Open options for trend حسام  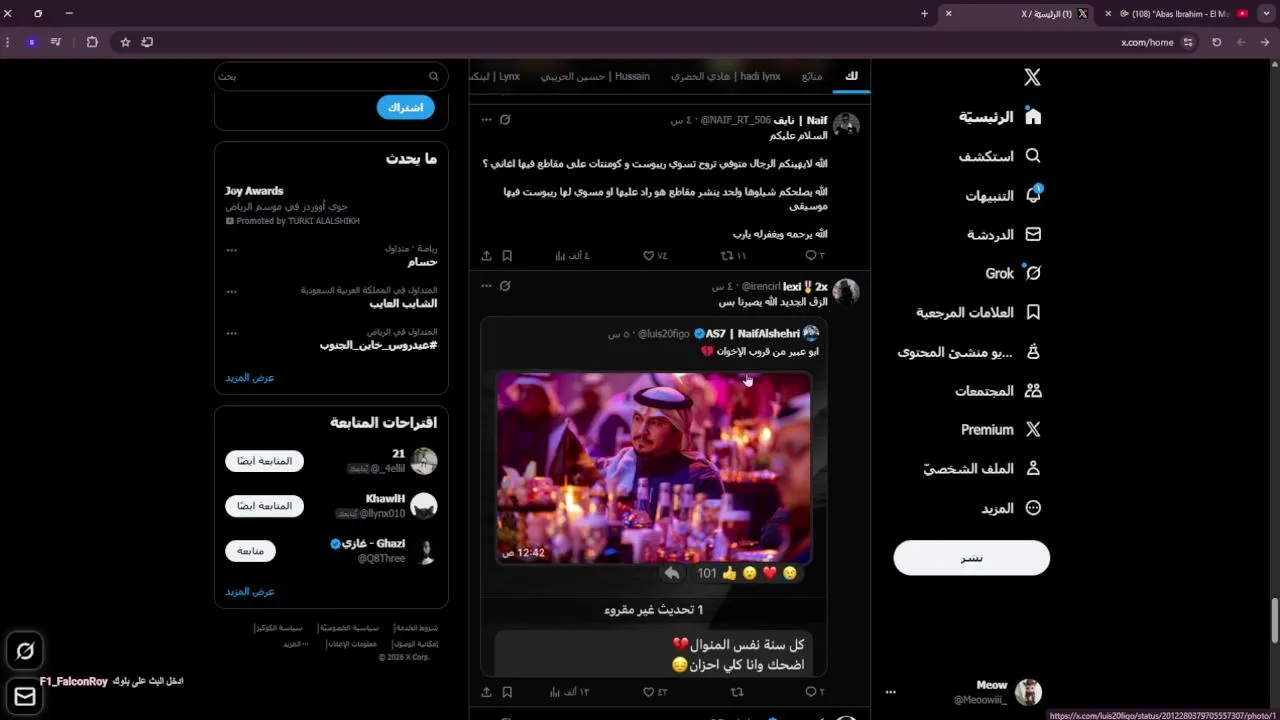(231, 250)
